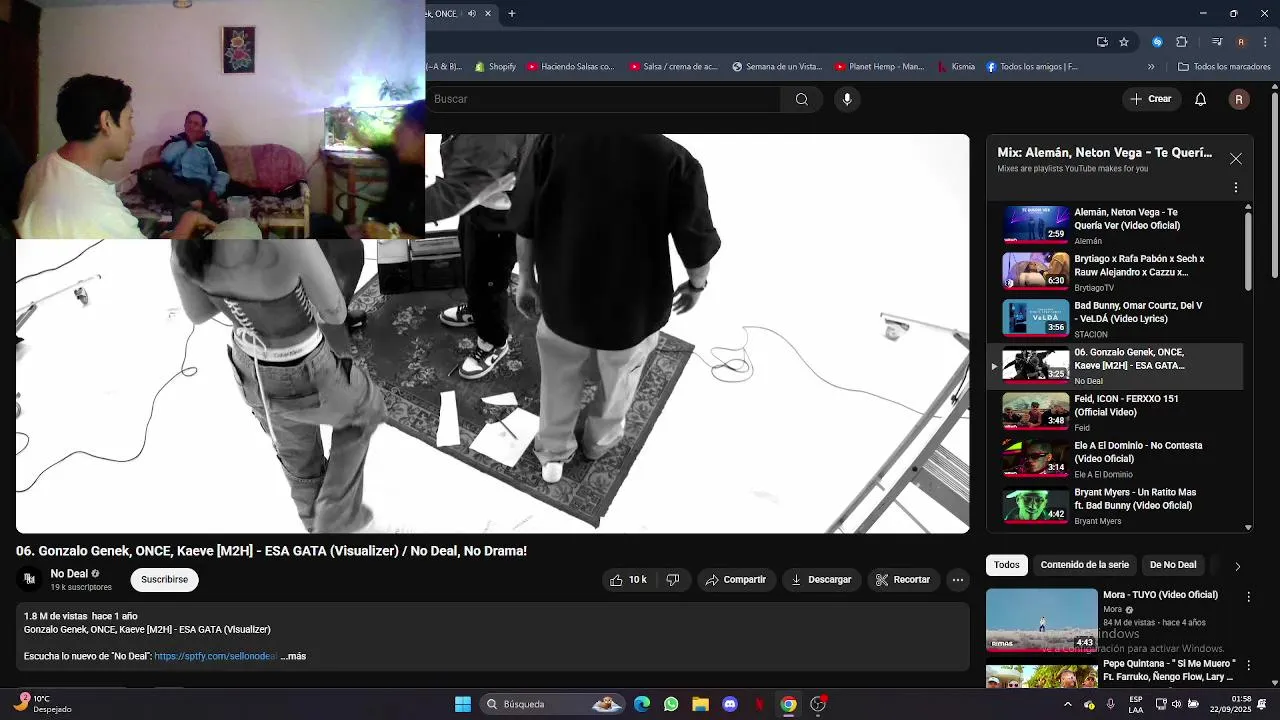The image size is (1280, 720).
Task: Open options for Mora - TUYO video
Action: [x=1248, y=597]
